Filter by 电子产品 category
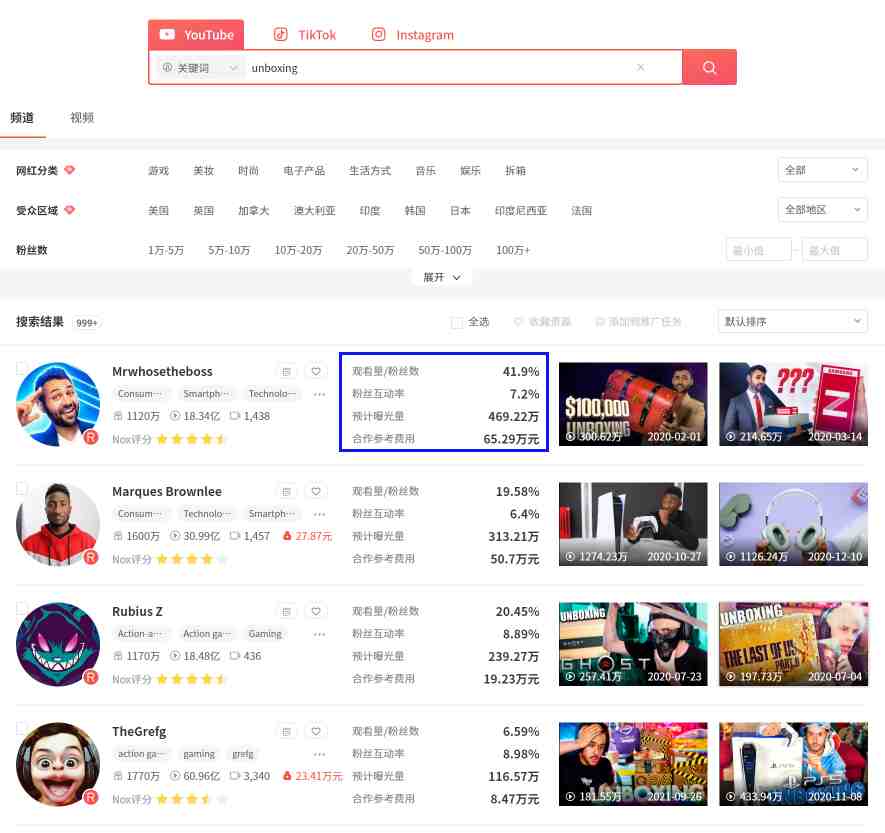885x833 pixels. coord(304,170)
